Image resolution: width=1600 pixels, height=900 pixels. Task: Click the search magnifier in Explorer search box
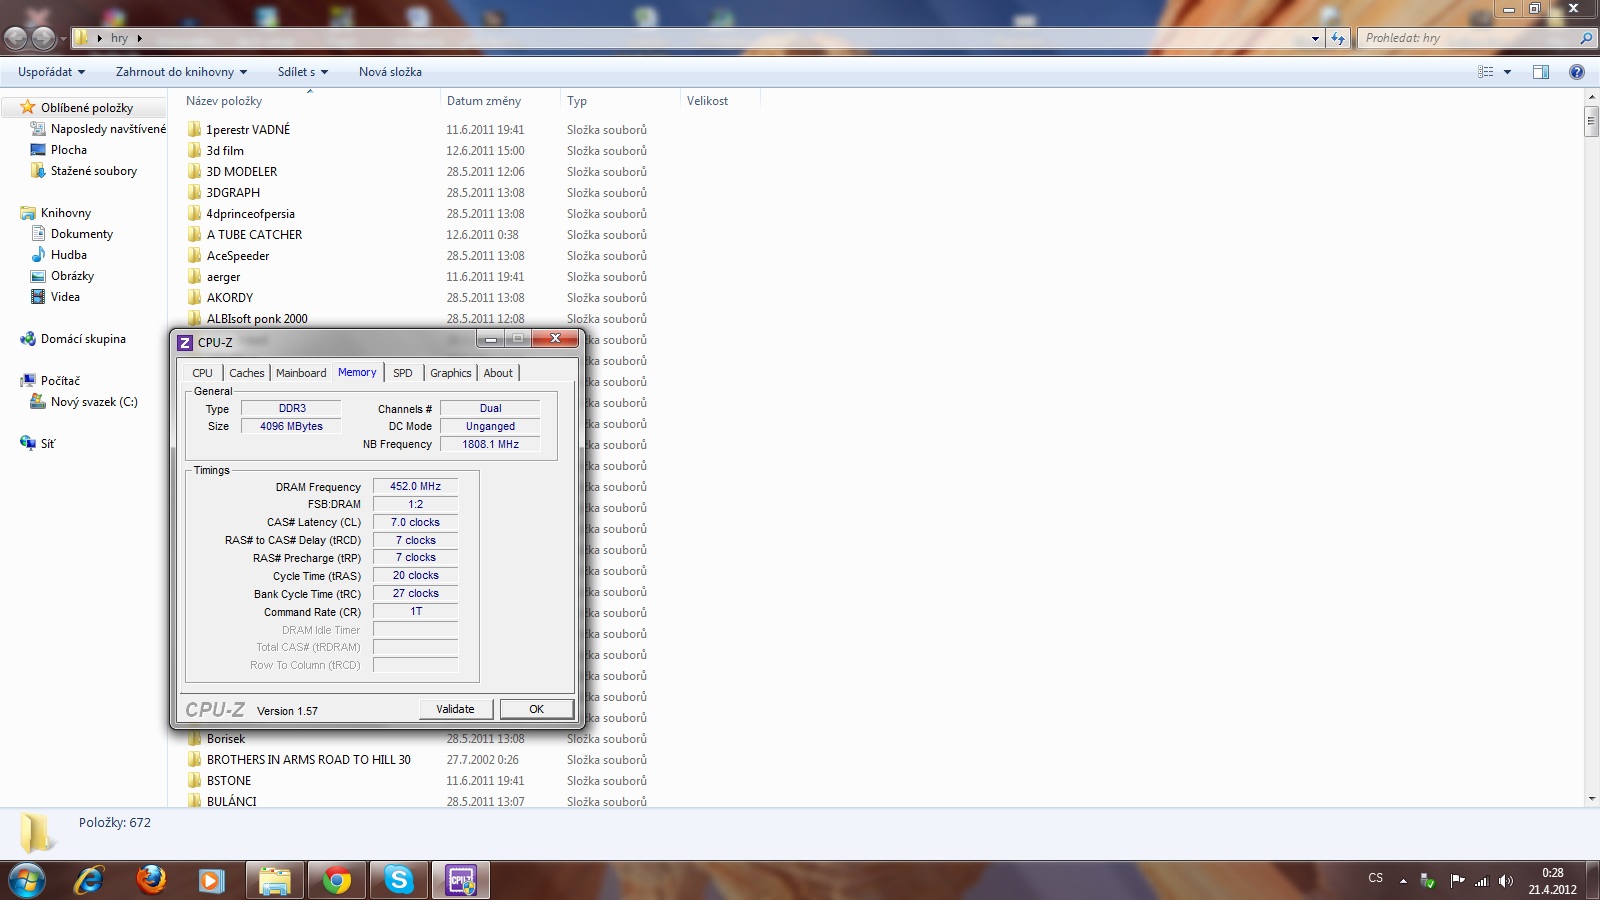pyautogui.click(x=1586, y=38)
